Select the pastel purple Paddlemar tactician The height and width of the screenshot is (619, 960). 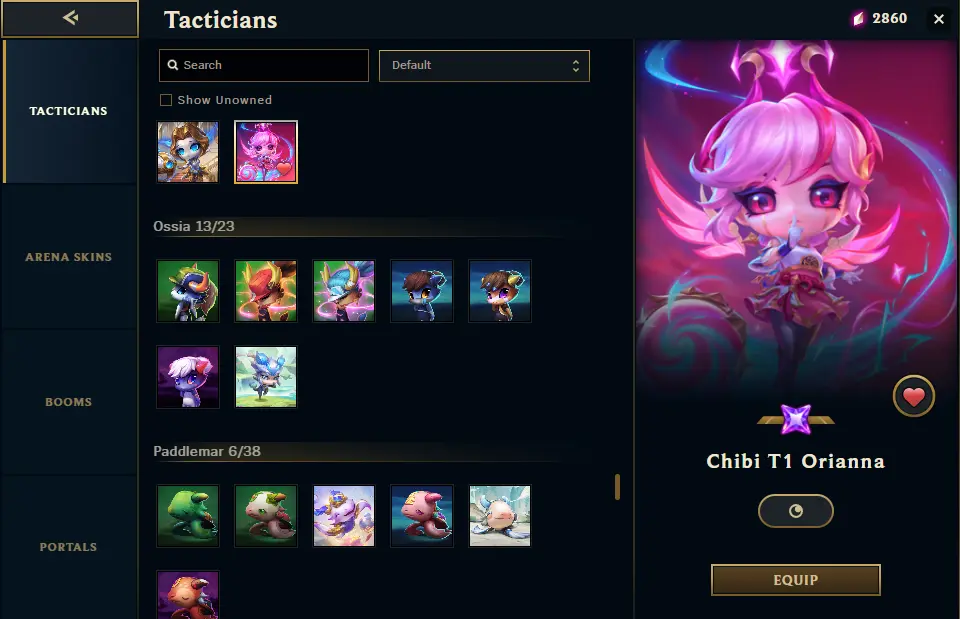pyautogui.click(x=343, y=516)
